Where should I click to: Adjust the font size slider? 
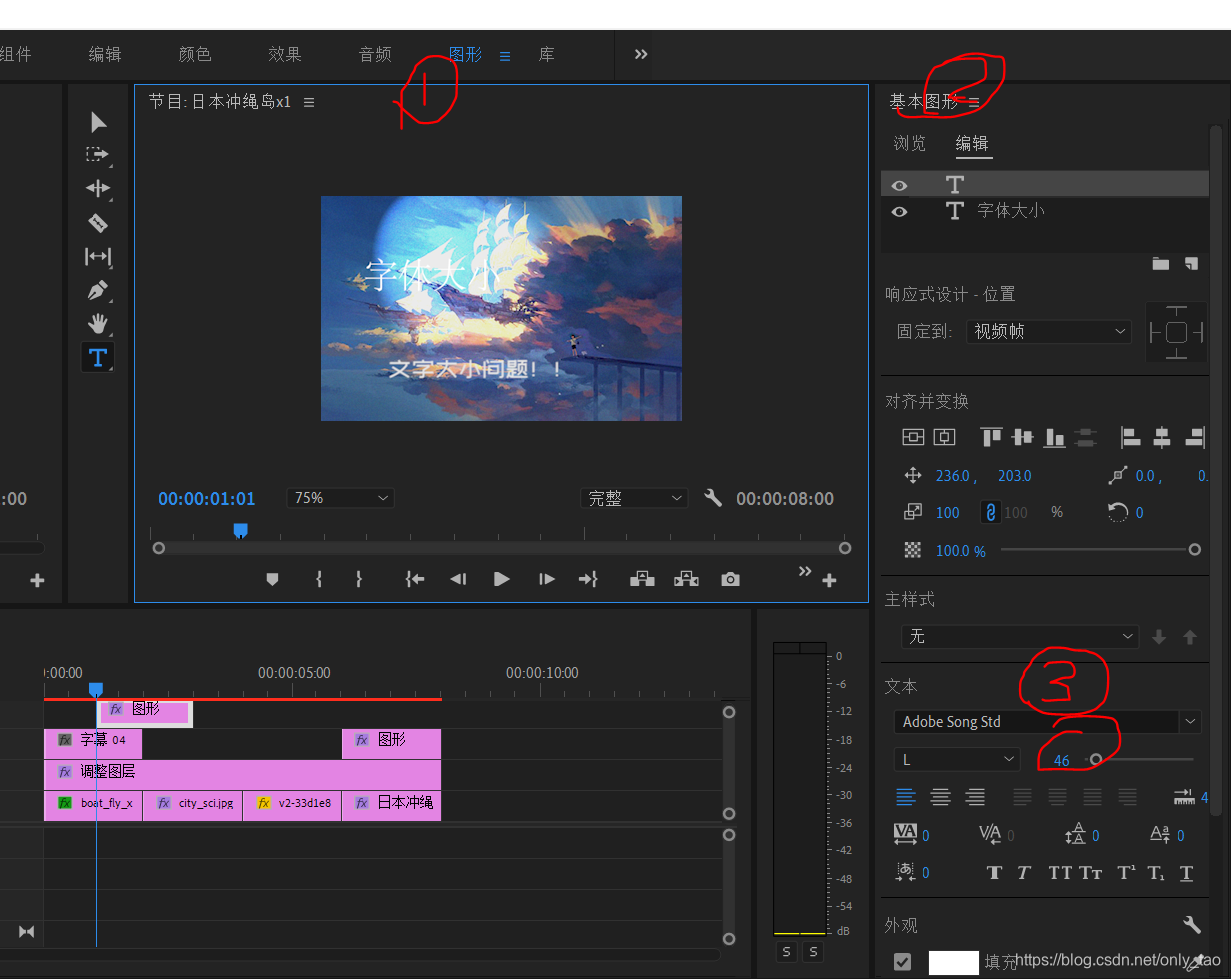pyautogui.click(x=1095, y=760)
